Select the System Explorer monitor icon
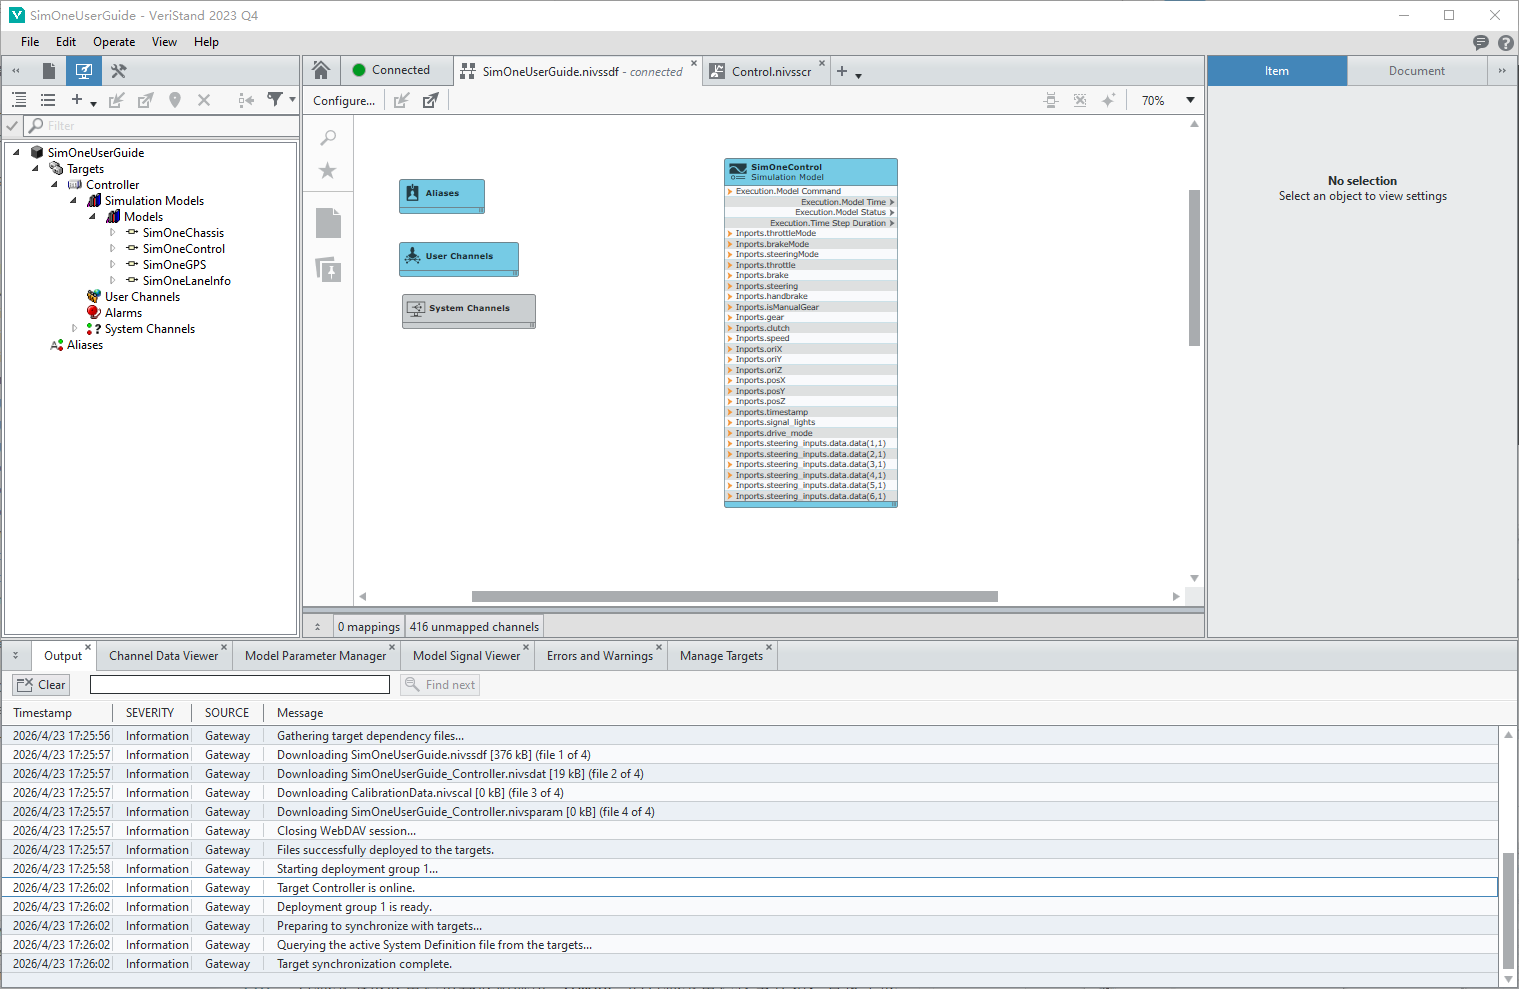The image size is (1519, 989). (x=83, y=71)
